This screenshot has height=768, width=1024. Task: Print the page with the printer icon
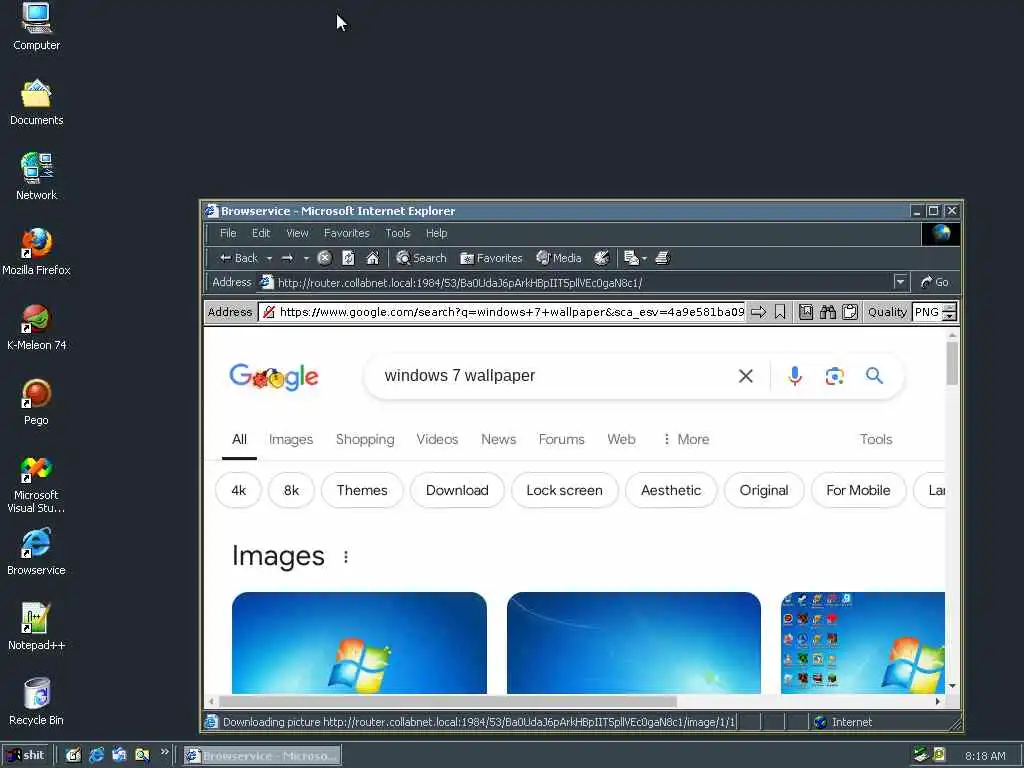click(662, 258)
